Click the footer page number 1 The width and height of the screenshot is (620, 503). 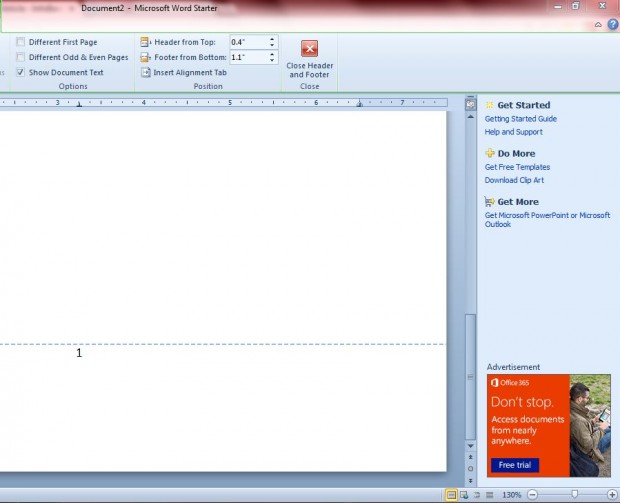click(79, 353)
